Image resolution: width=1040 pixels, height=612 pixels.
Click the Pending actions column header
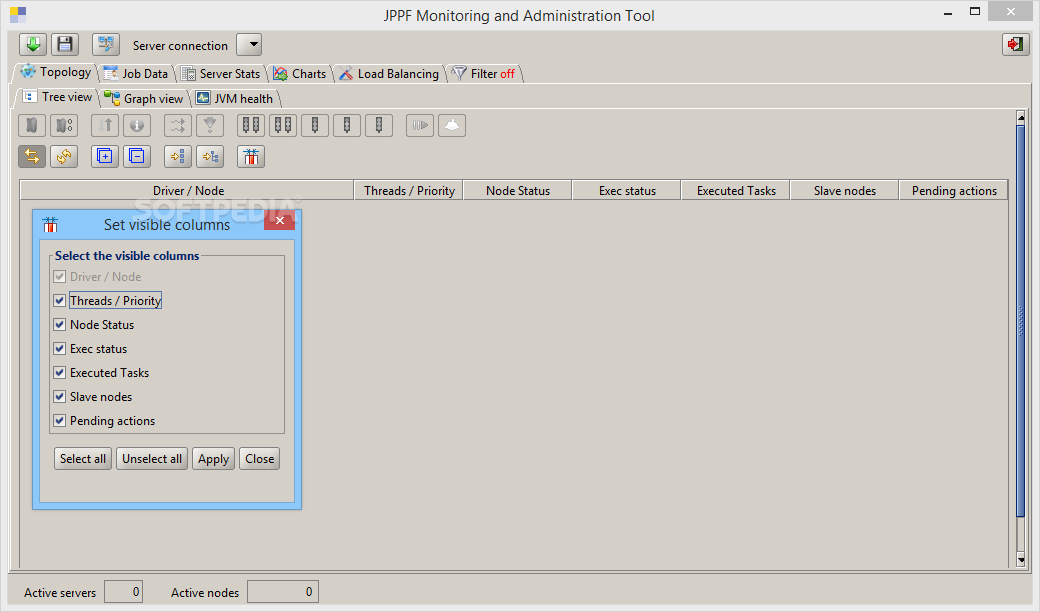coord(954,190)
